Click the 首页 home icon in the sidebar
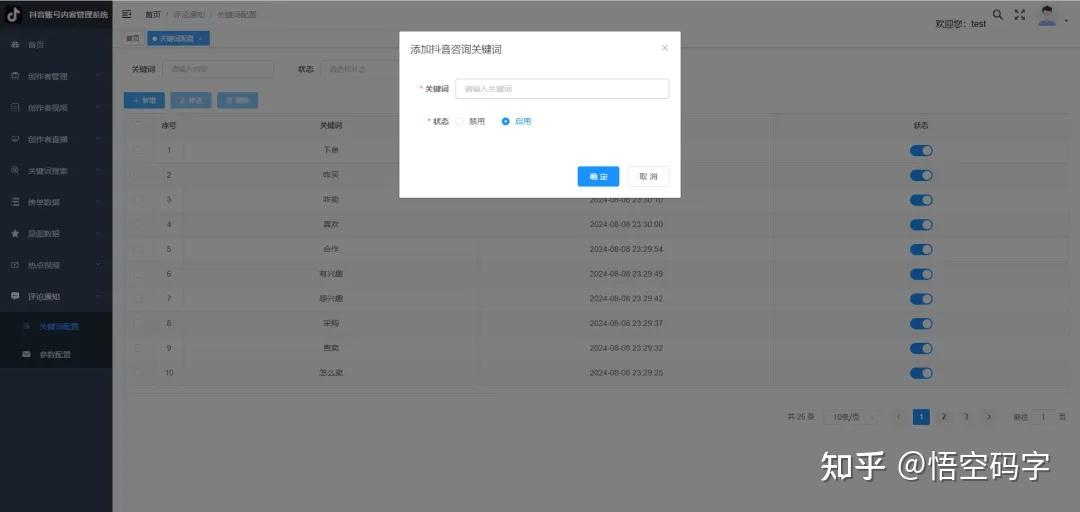This screenshot has height=512, width=1080. [x=15, y=44]
